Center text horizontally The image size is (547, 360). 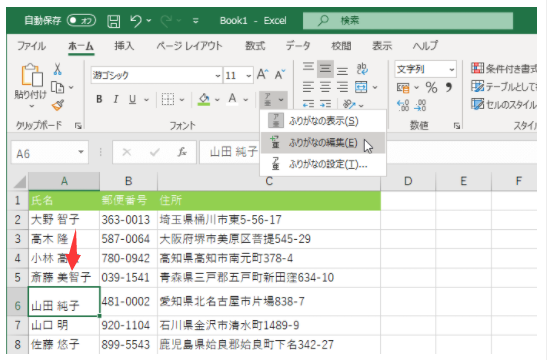pos(325,87)
